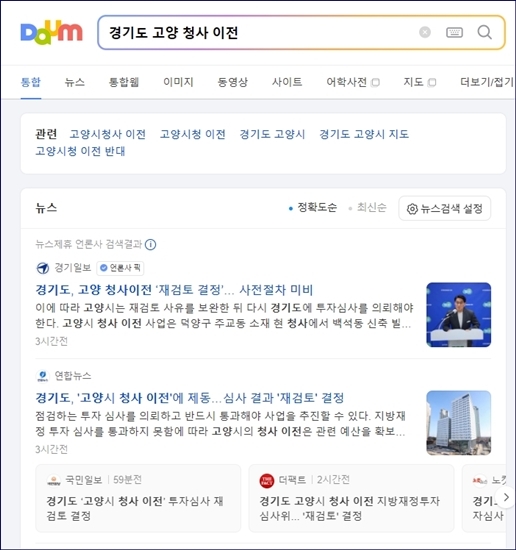Open building thumbnail of 연합뉴스 article
Image resolution: width=516 pixels, height=550 pixels.
(x=458, y=423)
